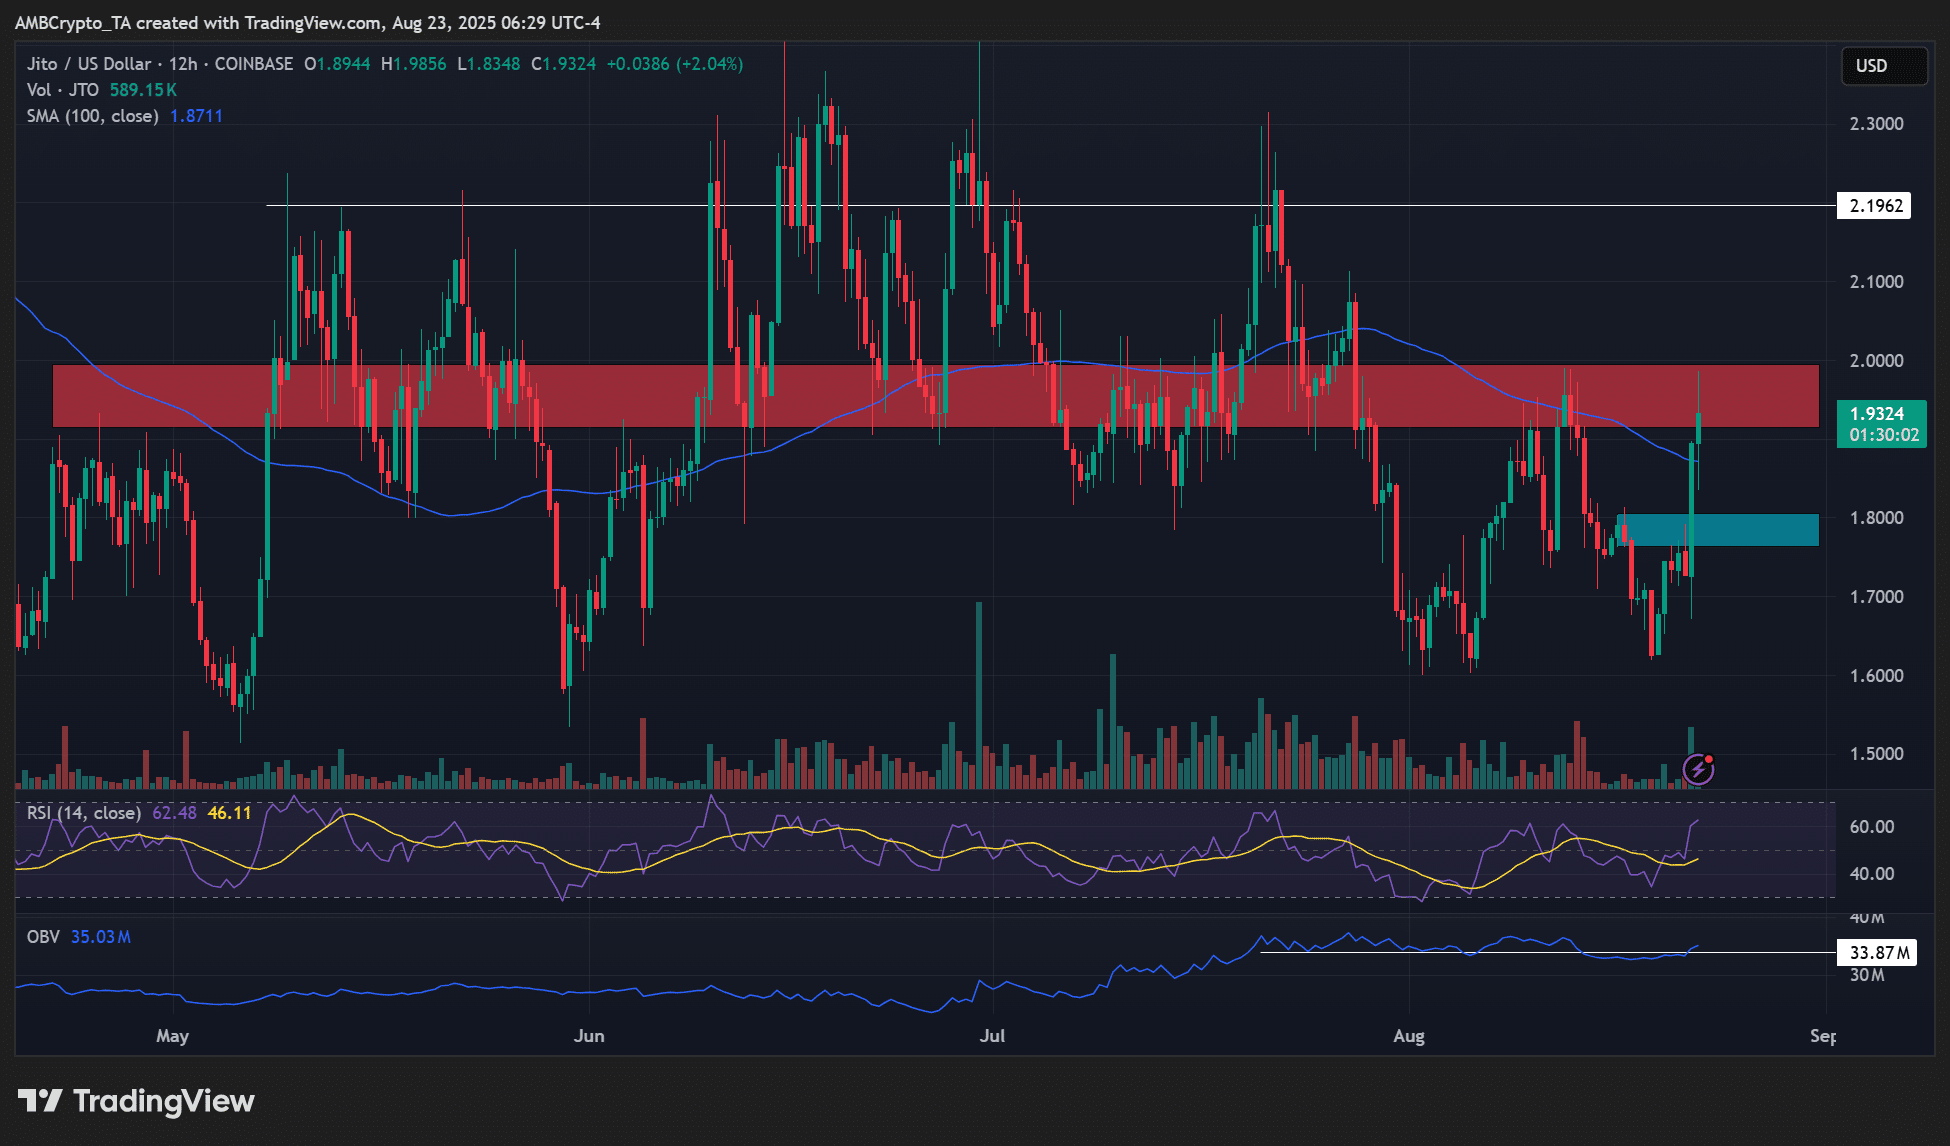The height and width of the screenshot is (1146, 1950).
Task: Click the TradingView logo icon
Action: (40, 1101)
